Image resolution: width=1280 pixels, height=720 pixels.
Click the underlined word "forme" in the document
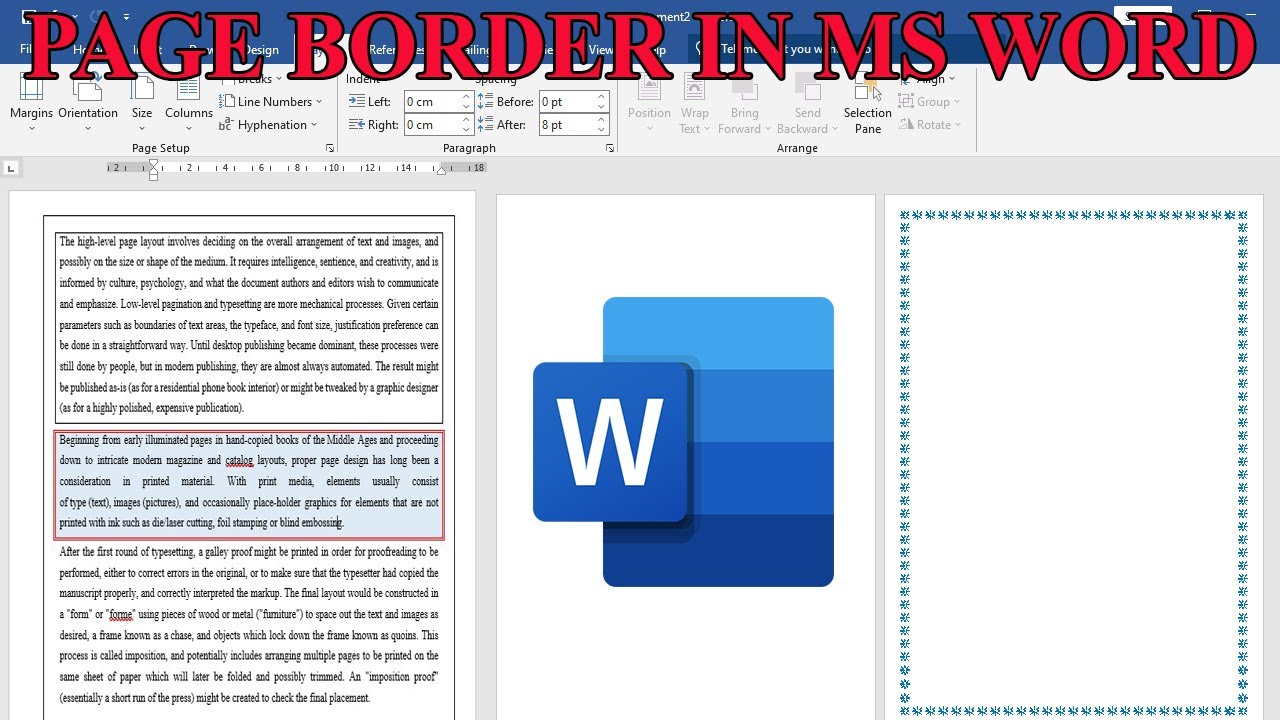120,615
